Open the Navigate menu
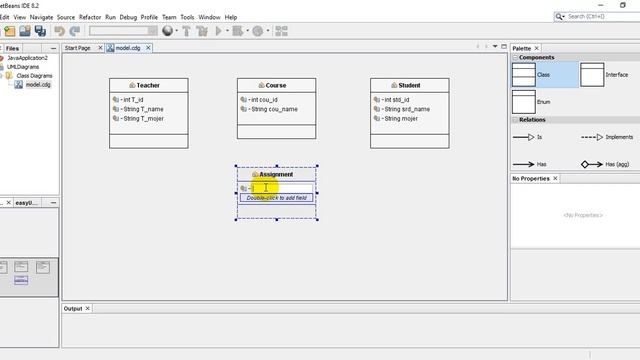 point(41,17)
